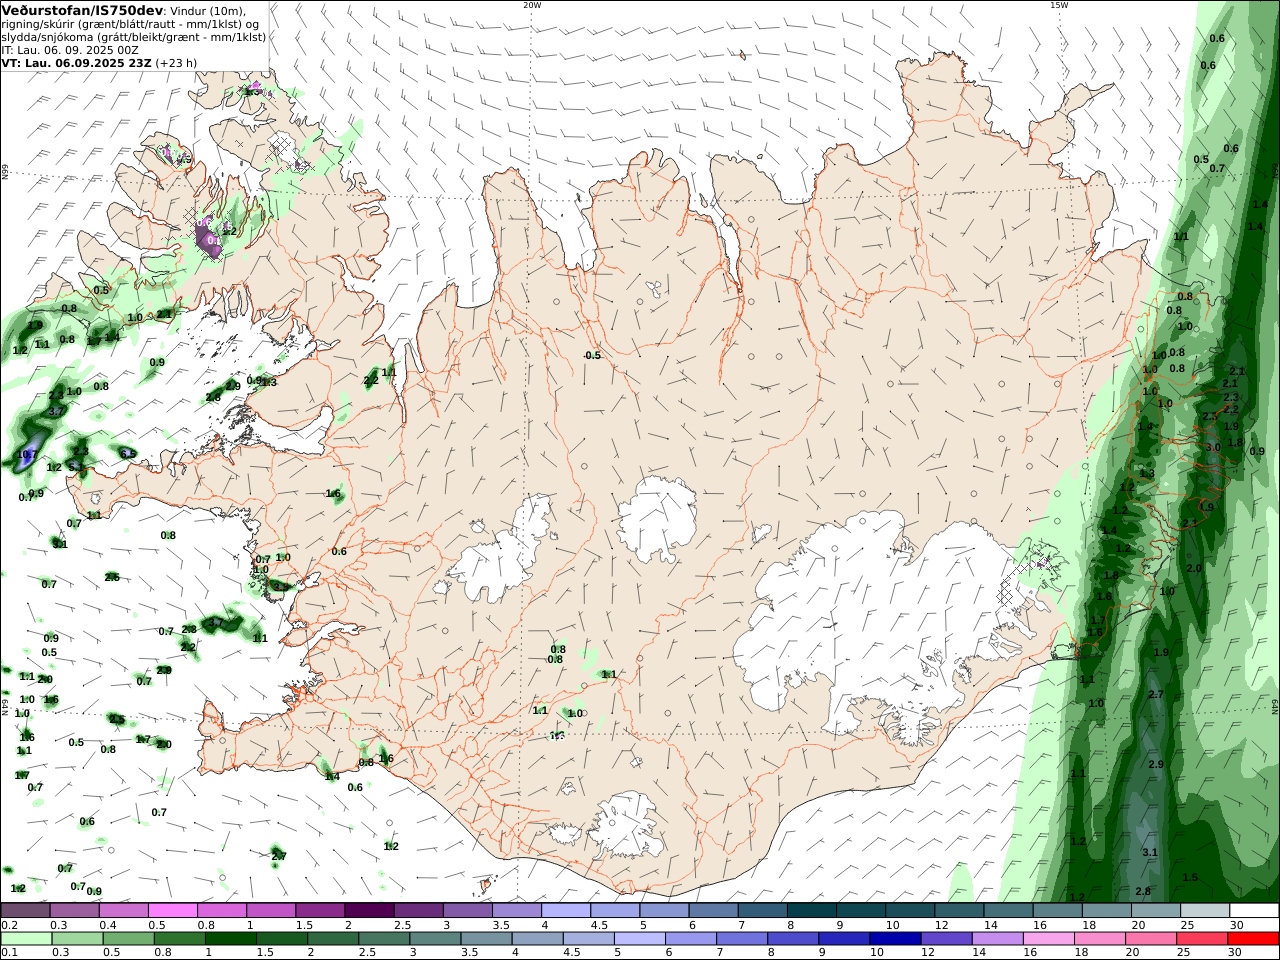1280x960 pixels.
Task: Select the deep blue 10–12 rain scale swatch
Action: coord(895,939)
